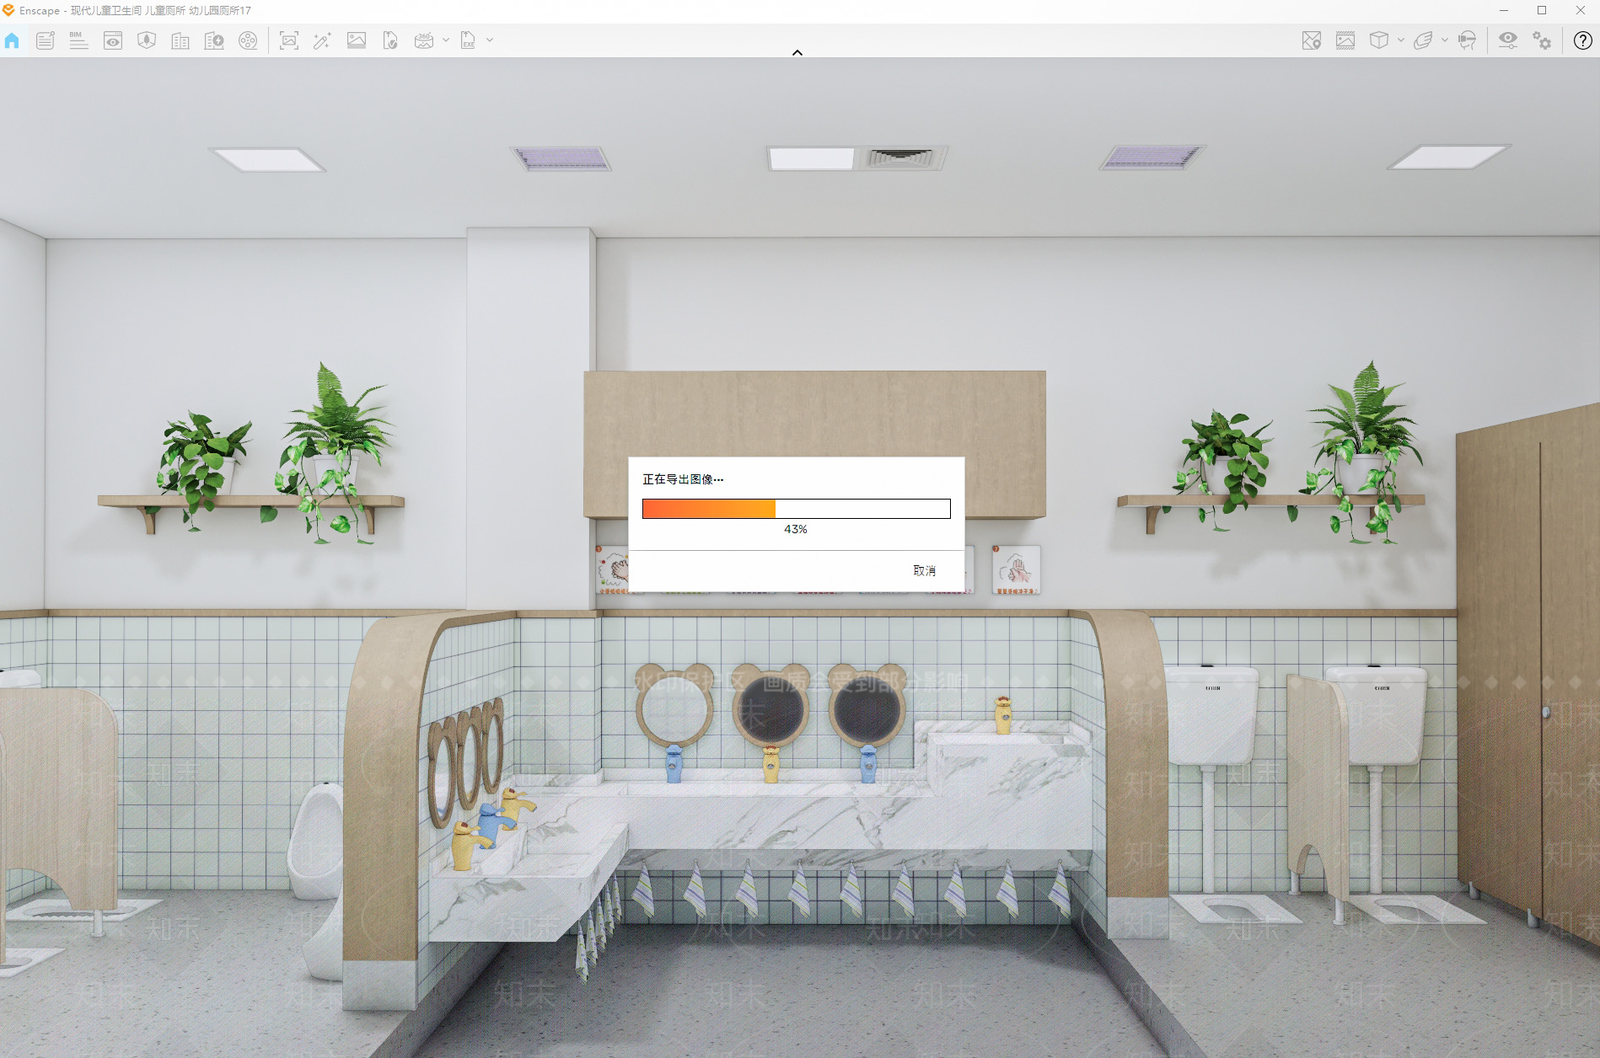Image resolution: width=1600 pixels, height=1058 pixels.
Task: Enable the VR headset mode
Action: click(x=1467, y=41)
